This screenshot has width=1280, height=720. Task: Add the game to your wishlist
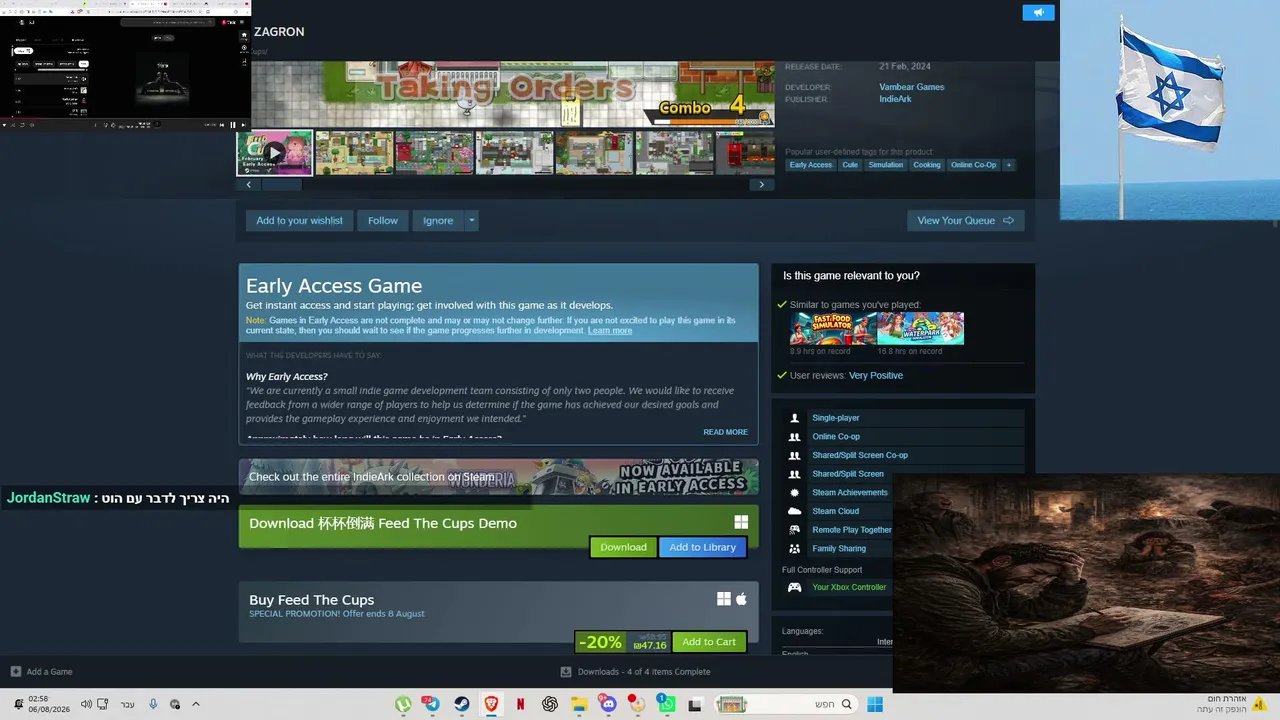(299, 220)
